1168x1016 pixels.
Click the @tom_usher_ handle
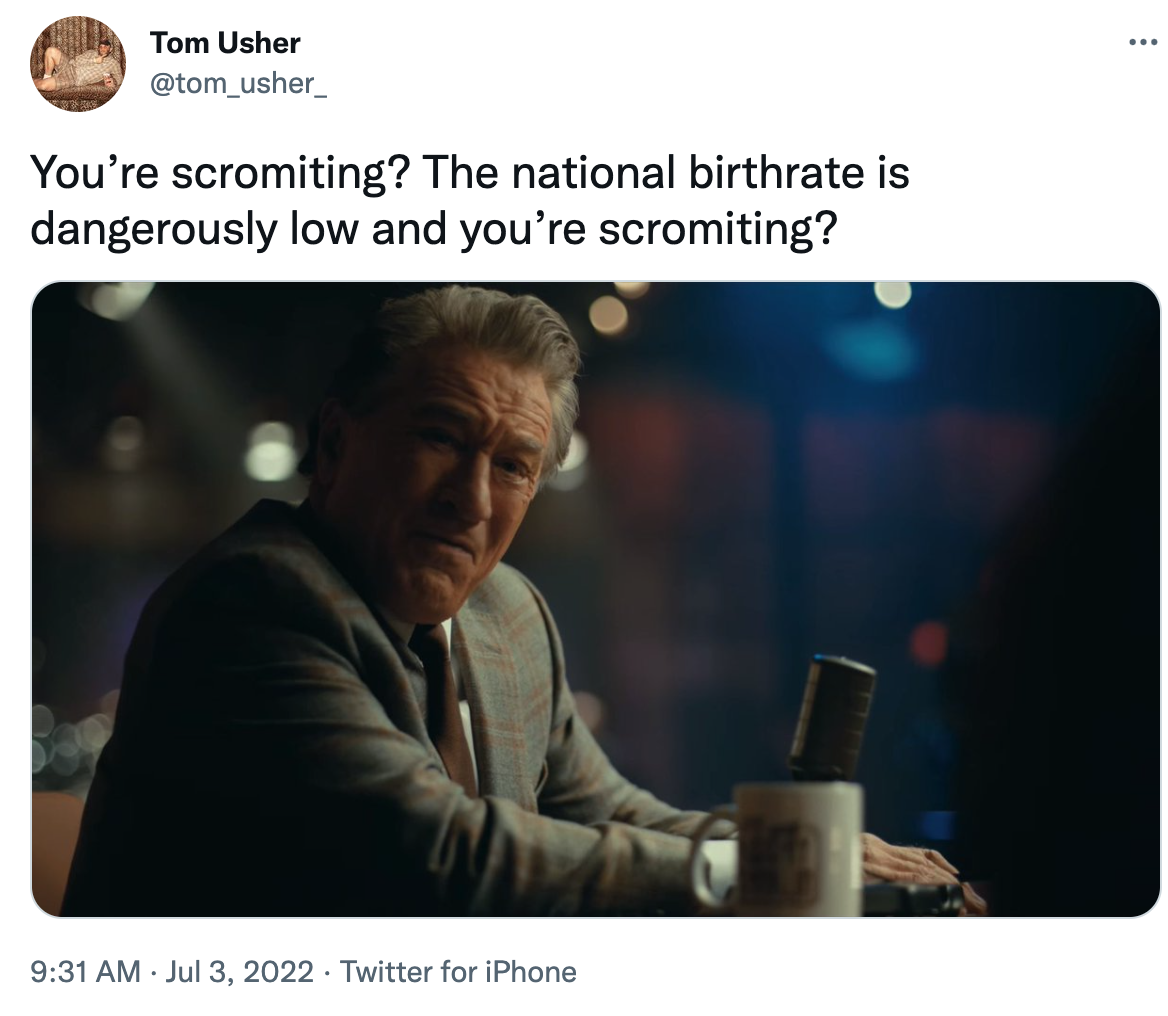(x=237, y=83)
